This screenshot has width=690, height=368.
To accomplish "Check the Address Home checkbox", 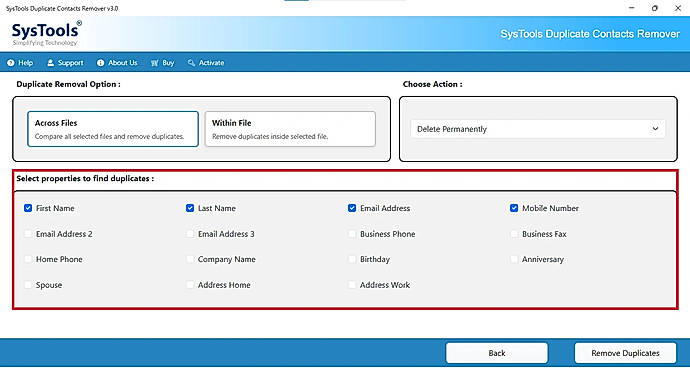I will pos(190,285).
